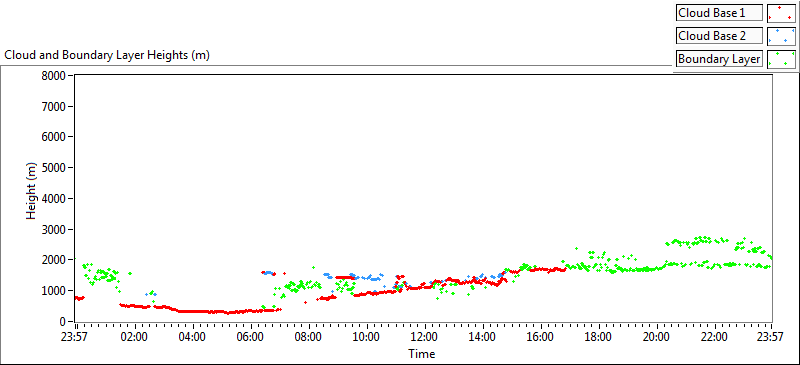Screen dimensions: 800x365
Task: Click the 3000 value on height axis
Action: tap(53, 229)
